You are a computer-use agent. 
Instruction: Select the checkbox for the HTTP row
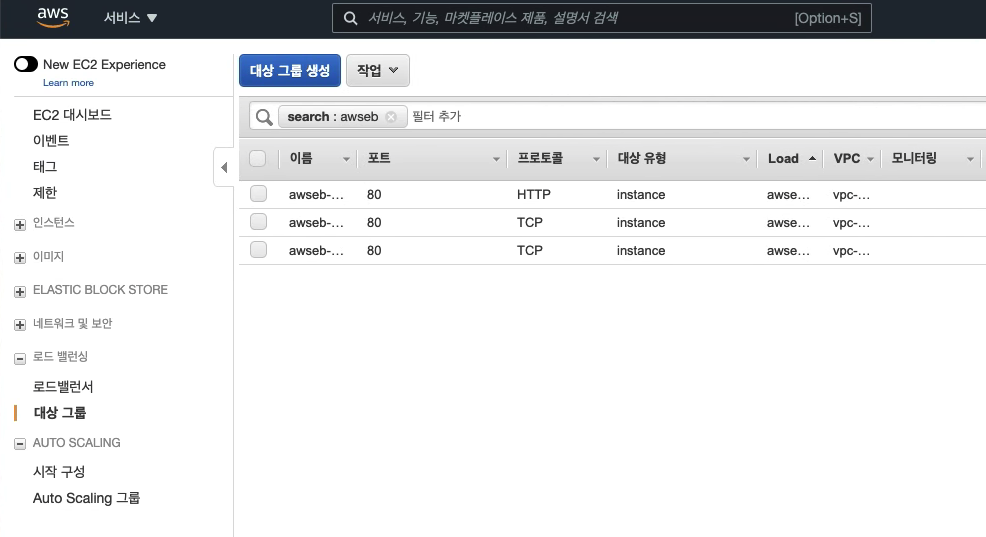(x=258, y=194)
